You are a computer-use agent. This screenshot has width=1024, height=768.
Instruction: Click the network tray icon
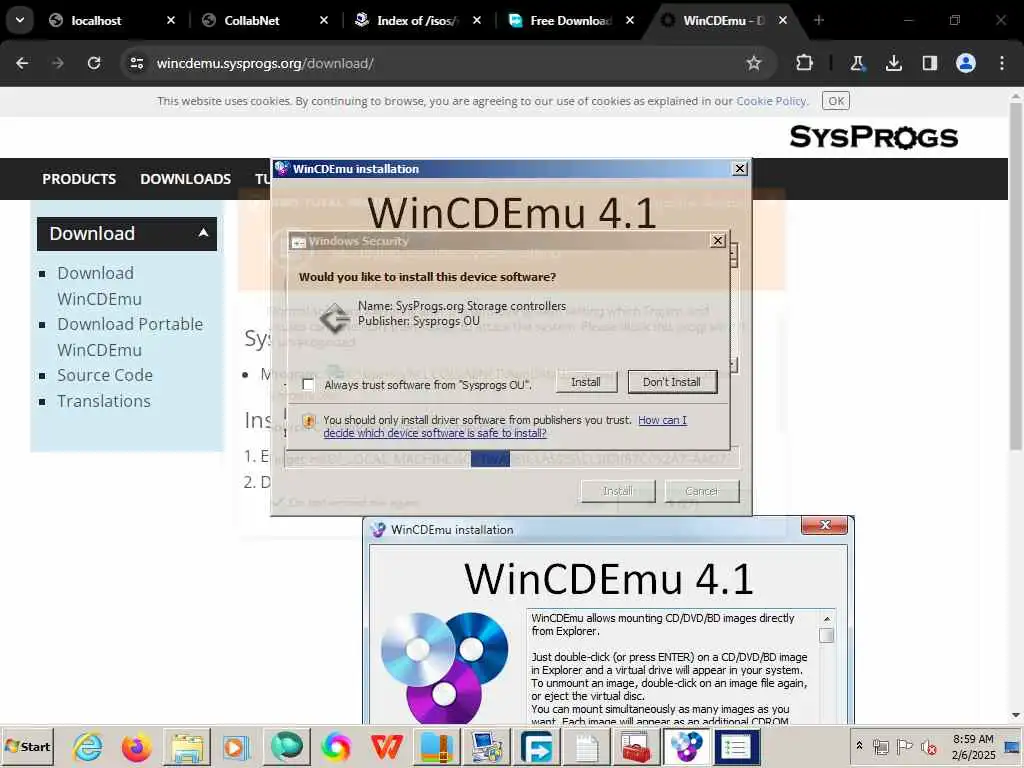881,746
